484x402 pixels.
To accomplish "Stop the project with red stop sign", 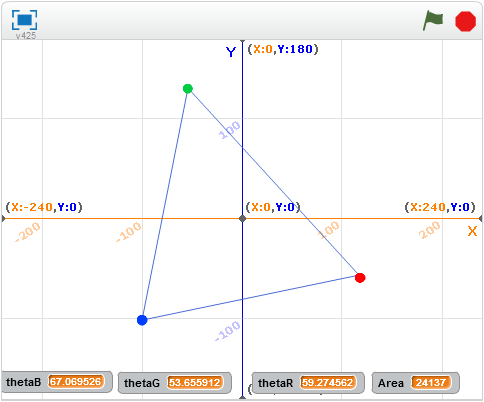I will coord(465,21).
